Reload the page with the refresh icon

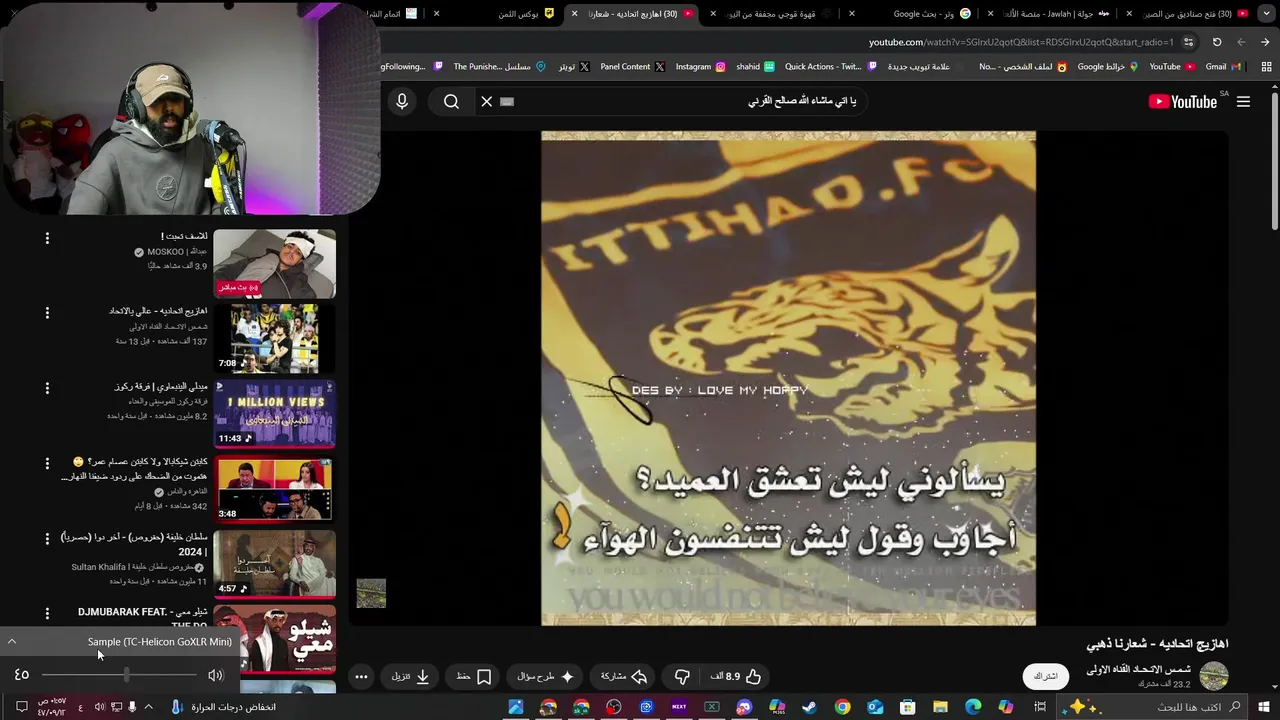1217,42
